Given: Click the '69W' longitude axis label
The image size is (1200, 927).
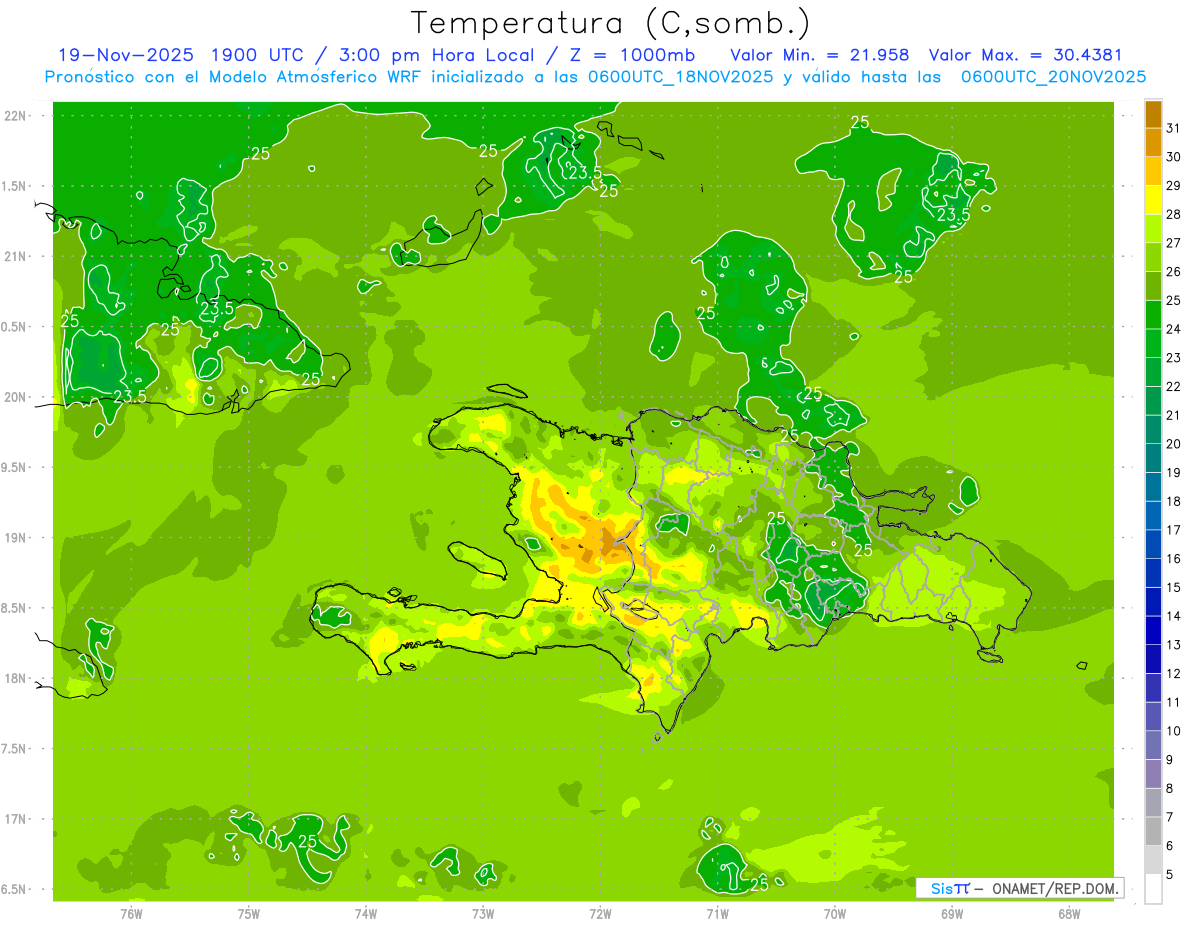Looking at the screenshot, I should tap(952, 913).
